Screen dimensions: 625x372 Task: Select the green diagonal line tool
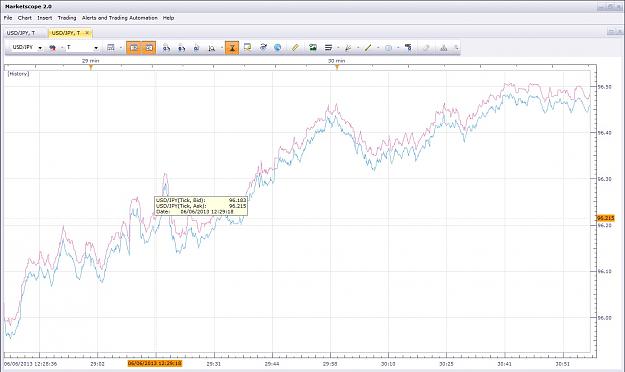368,48
